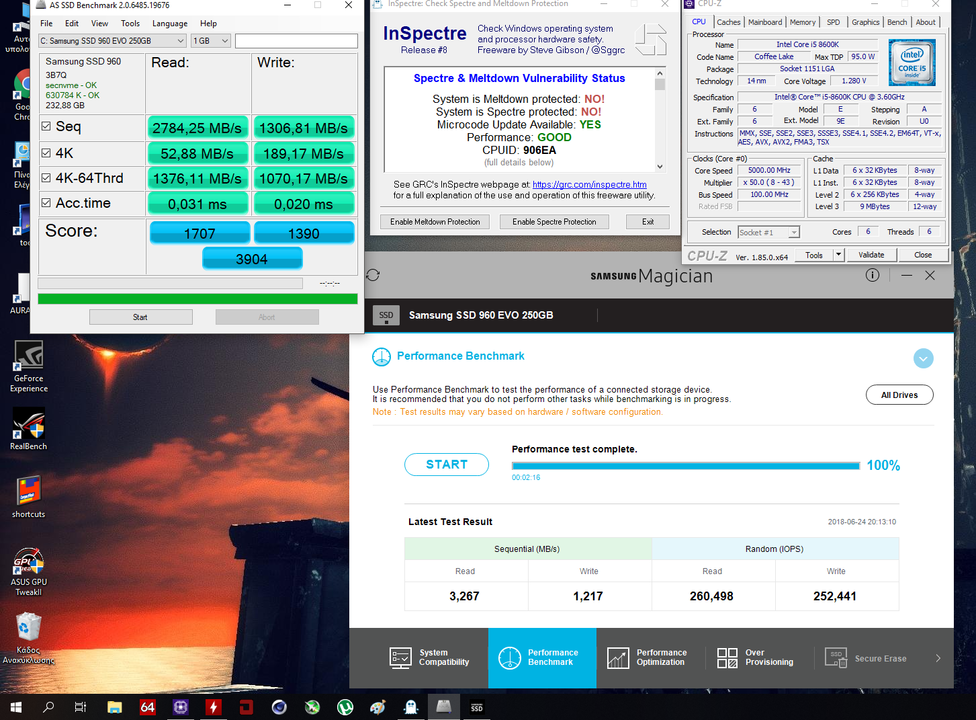Open Secure Erase in Magician bottom bar
Image resolution: width=976 pixels, height=720 pixels.
point(866,658)
